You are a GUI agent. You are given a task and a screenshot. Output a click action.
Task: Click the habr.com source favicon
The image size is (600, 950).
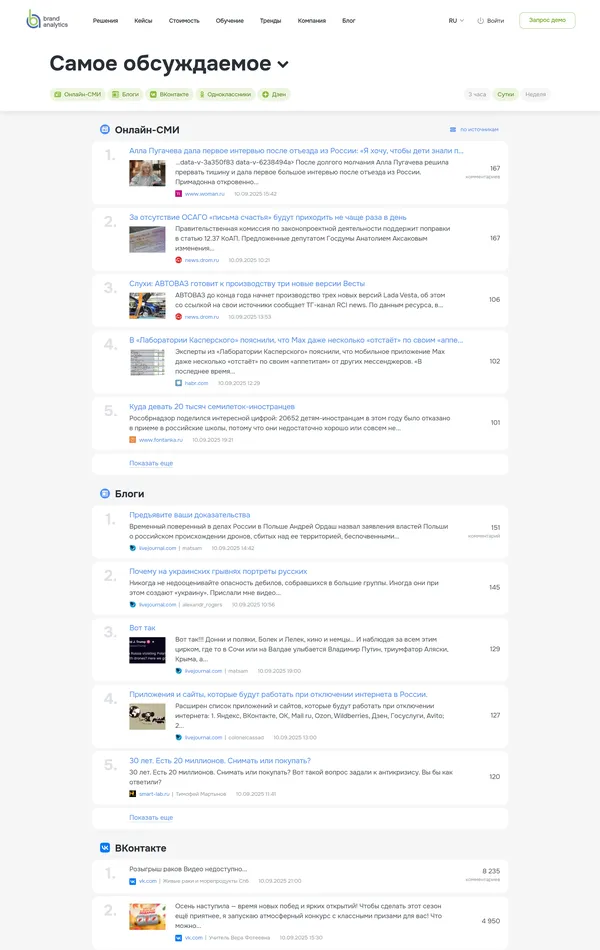[x=179, y=383]
